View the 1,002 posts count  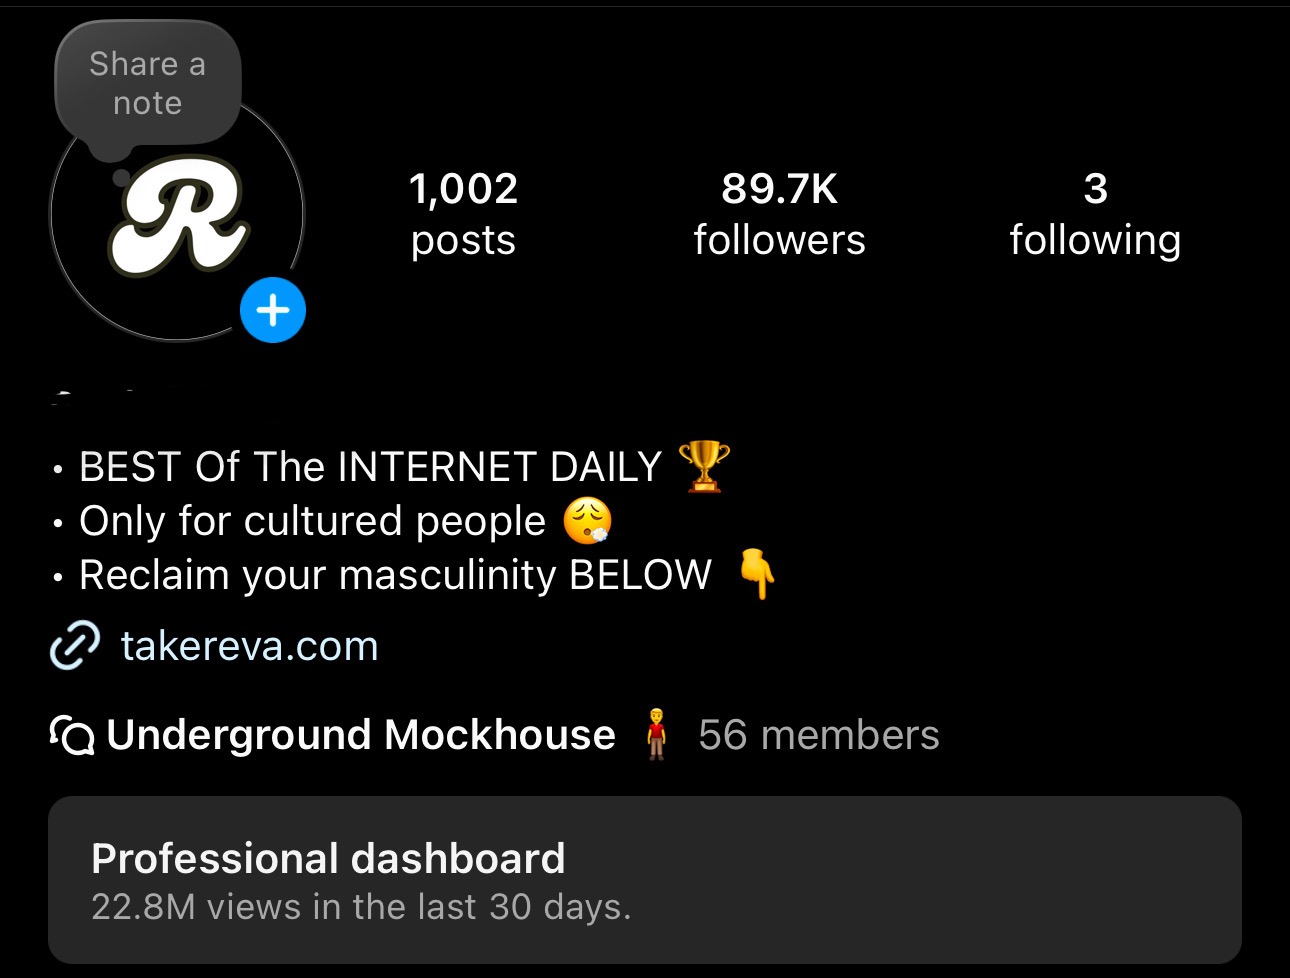pos(464,214)
